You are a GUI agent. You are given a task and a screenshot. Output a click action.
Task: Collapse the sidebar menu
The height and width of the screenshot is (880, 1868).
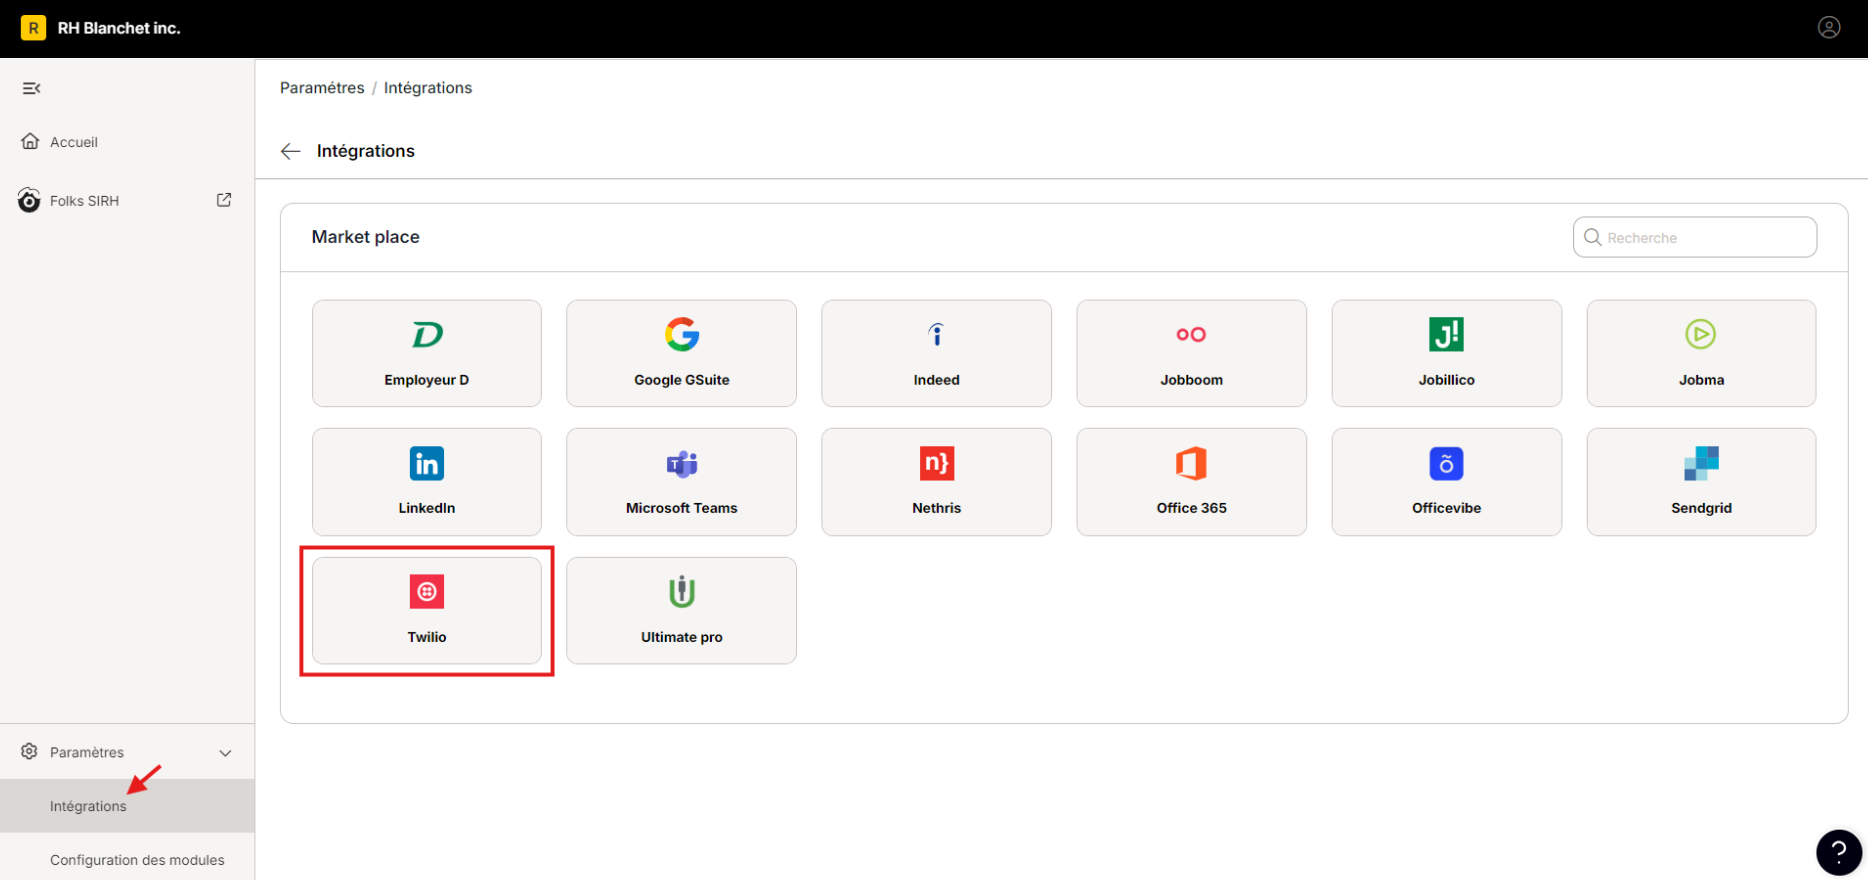click(x=31, y=88)
